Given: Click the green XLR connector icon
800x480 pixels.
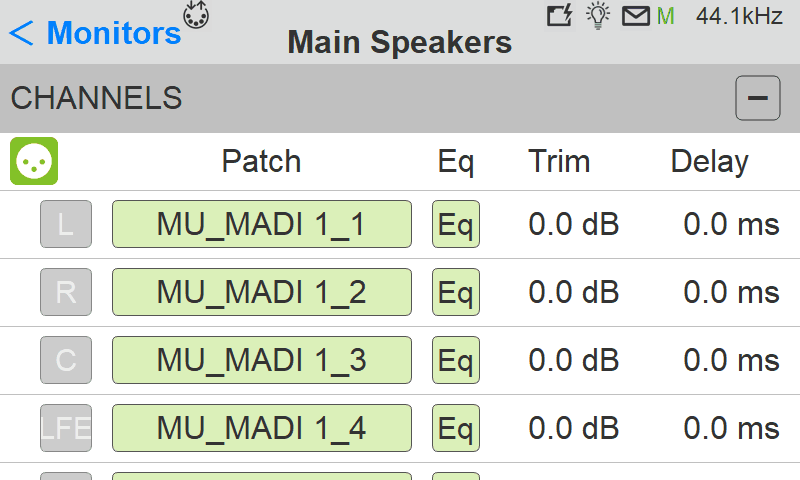Looking at the screenshot, I should 34,161.
